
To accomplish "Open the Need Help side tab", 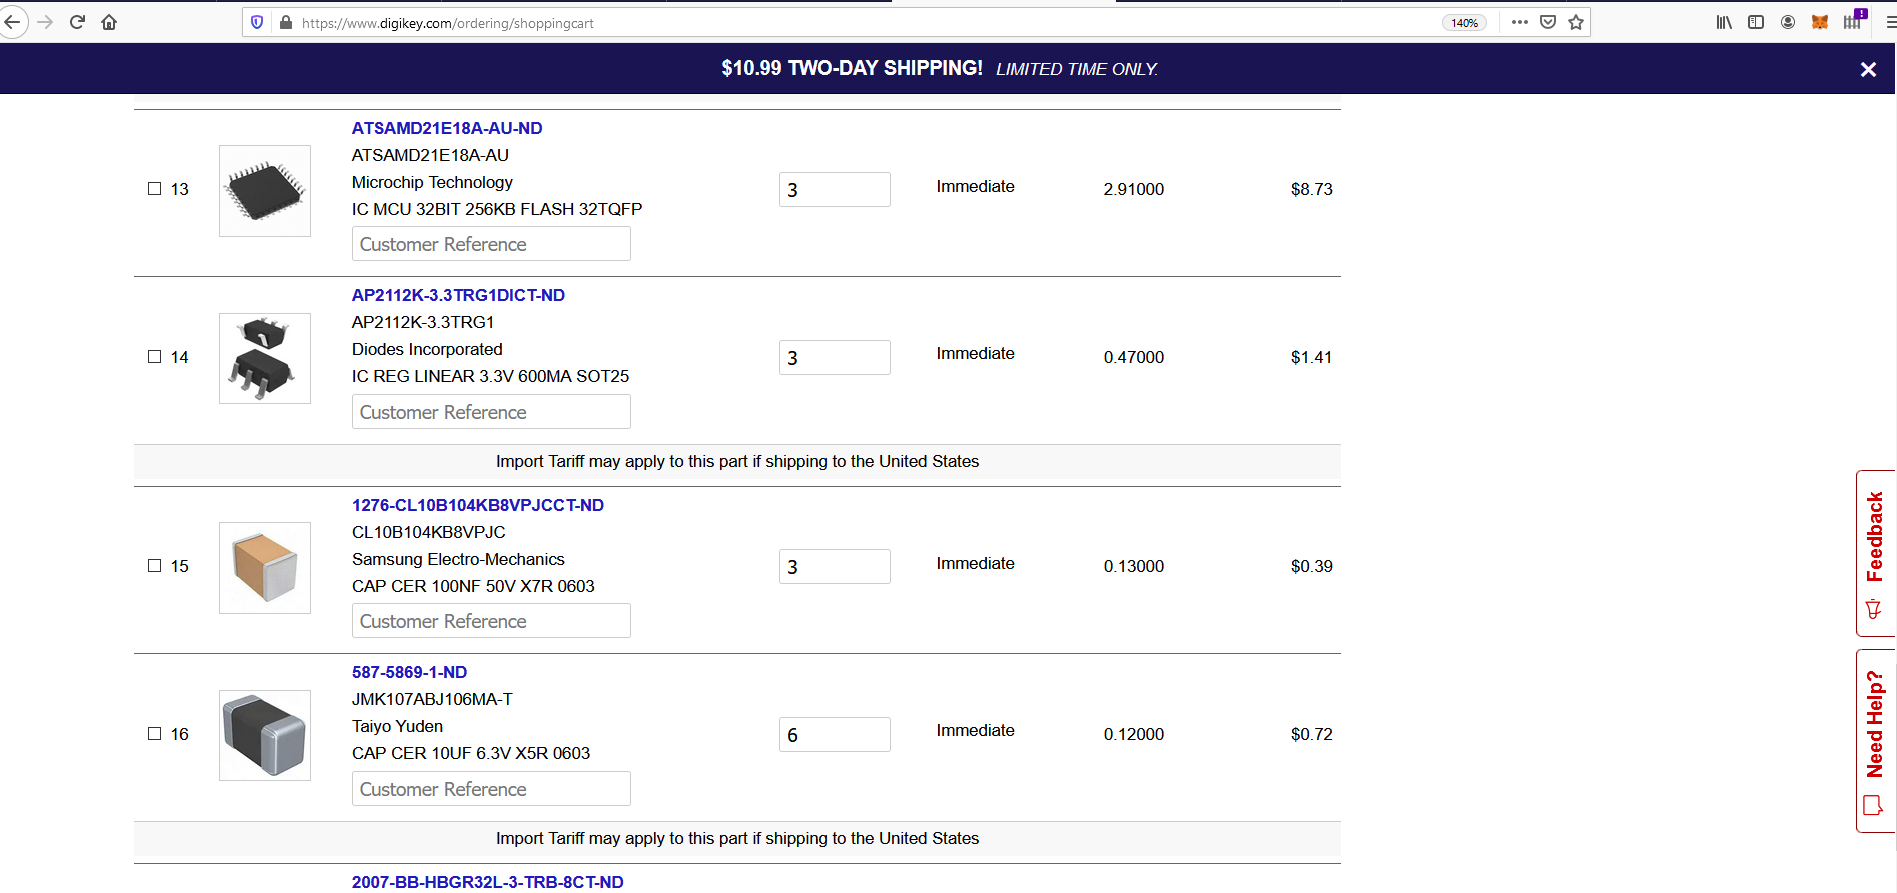I will tap(1875, 741).
